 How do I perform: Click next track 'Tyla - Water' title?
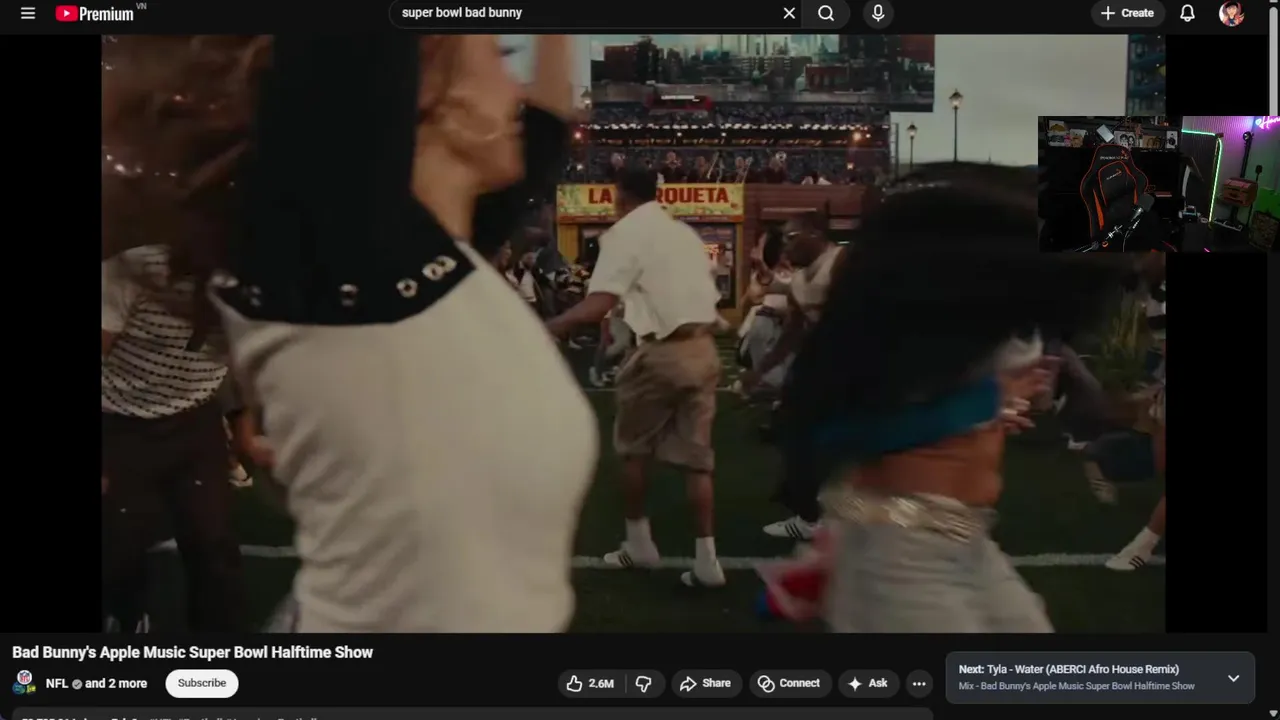coord(1069,669)
